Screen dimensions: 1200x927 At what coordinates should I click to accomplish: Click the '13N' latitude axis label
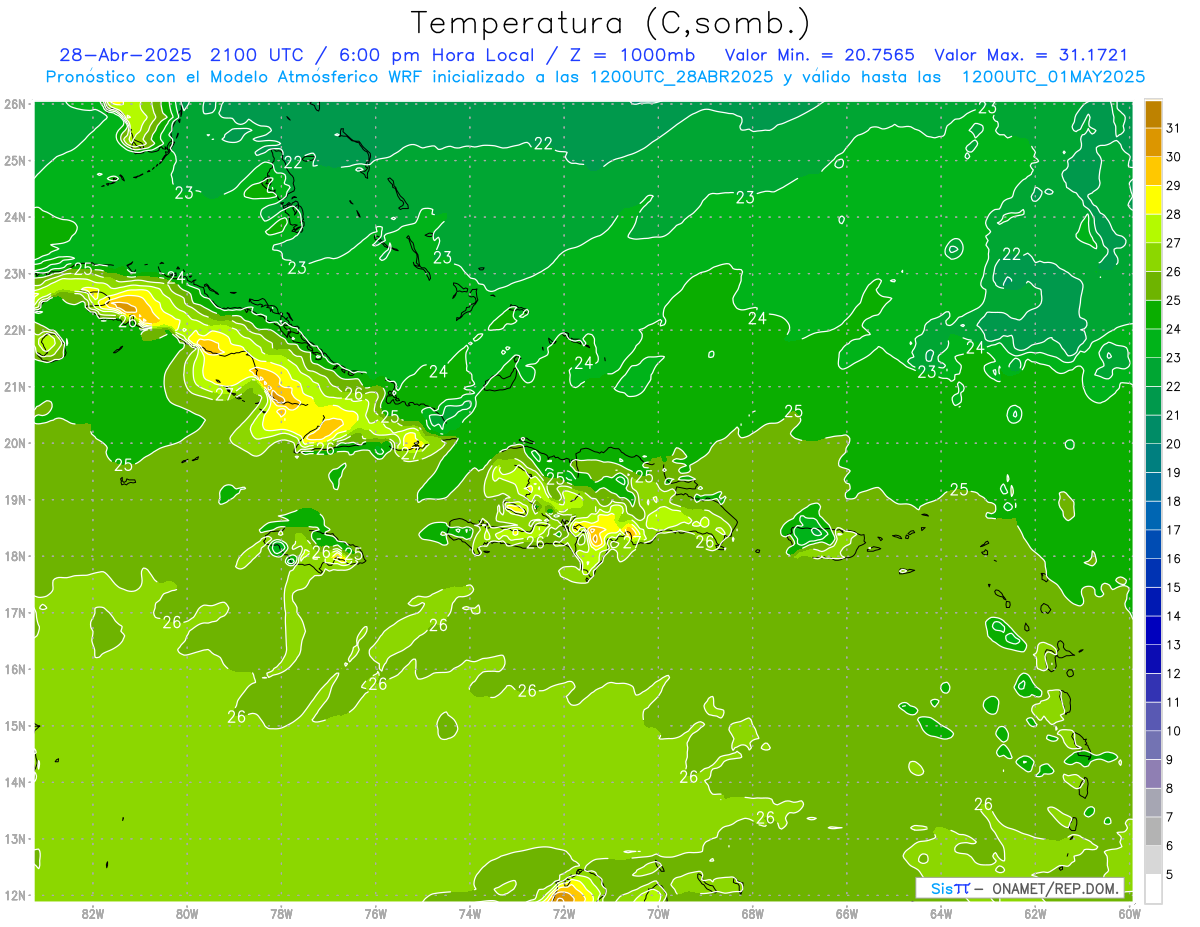pos(14,839)
